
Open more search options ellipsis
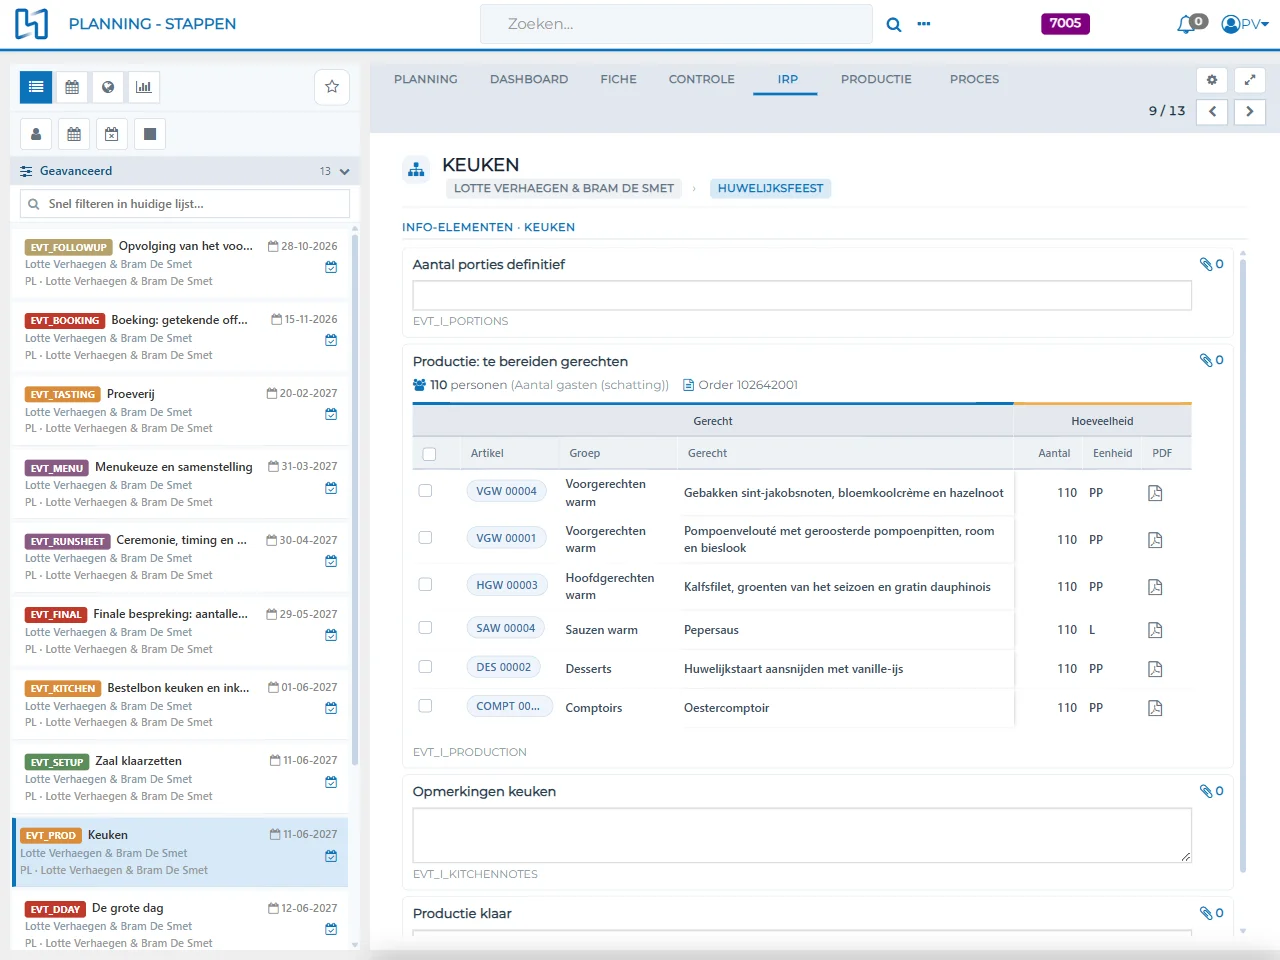(x=924, y=24)
